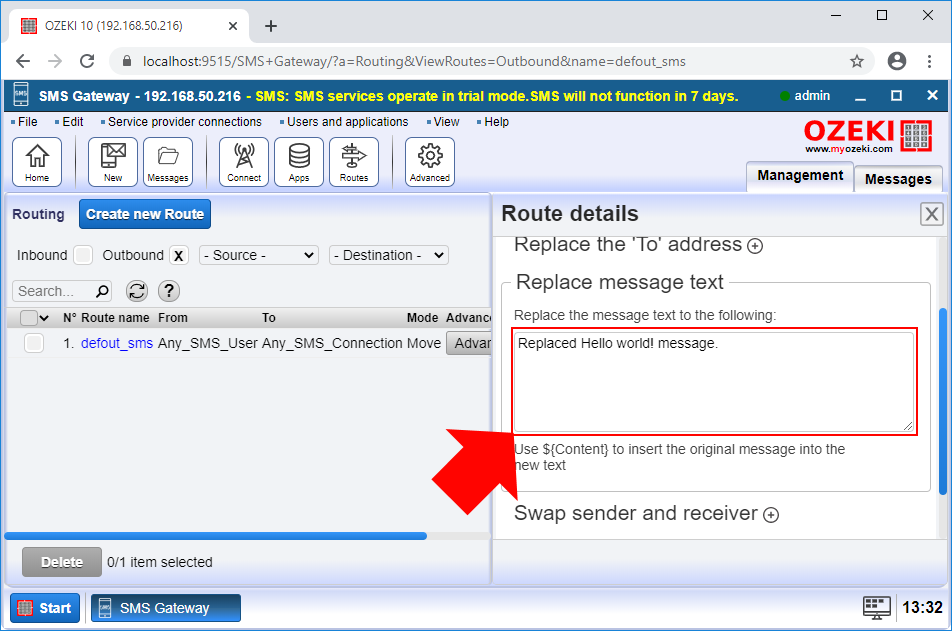Click the Delete button

pyautogui.click(x=62, y=562)
